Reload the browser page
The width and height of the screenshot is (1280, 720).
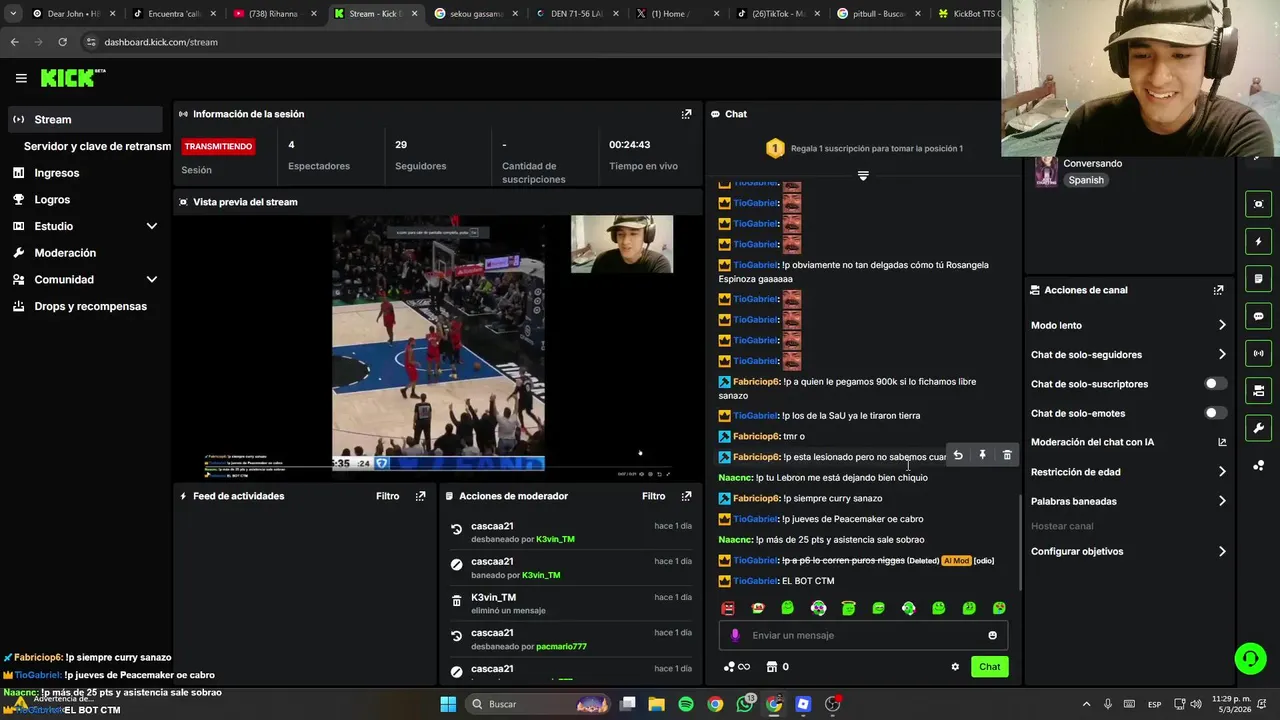[x=62, y=42]
